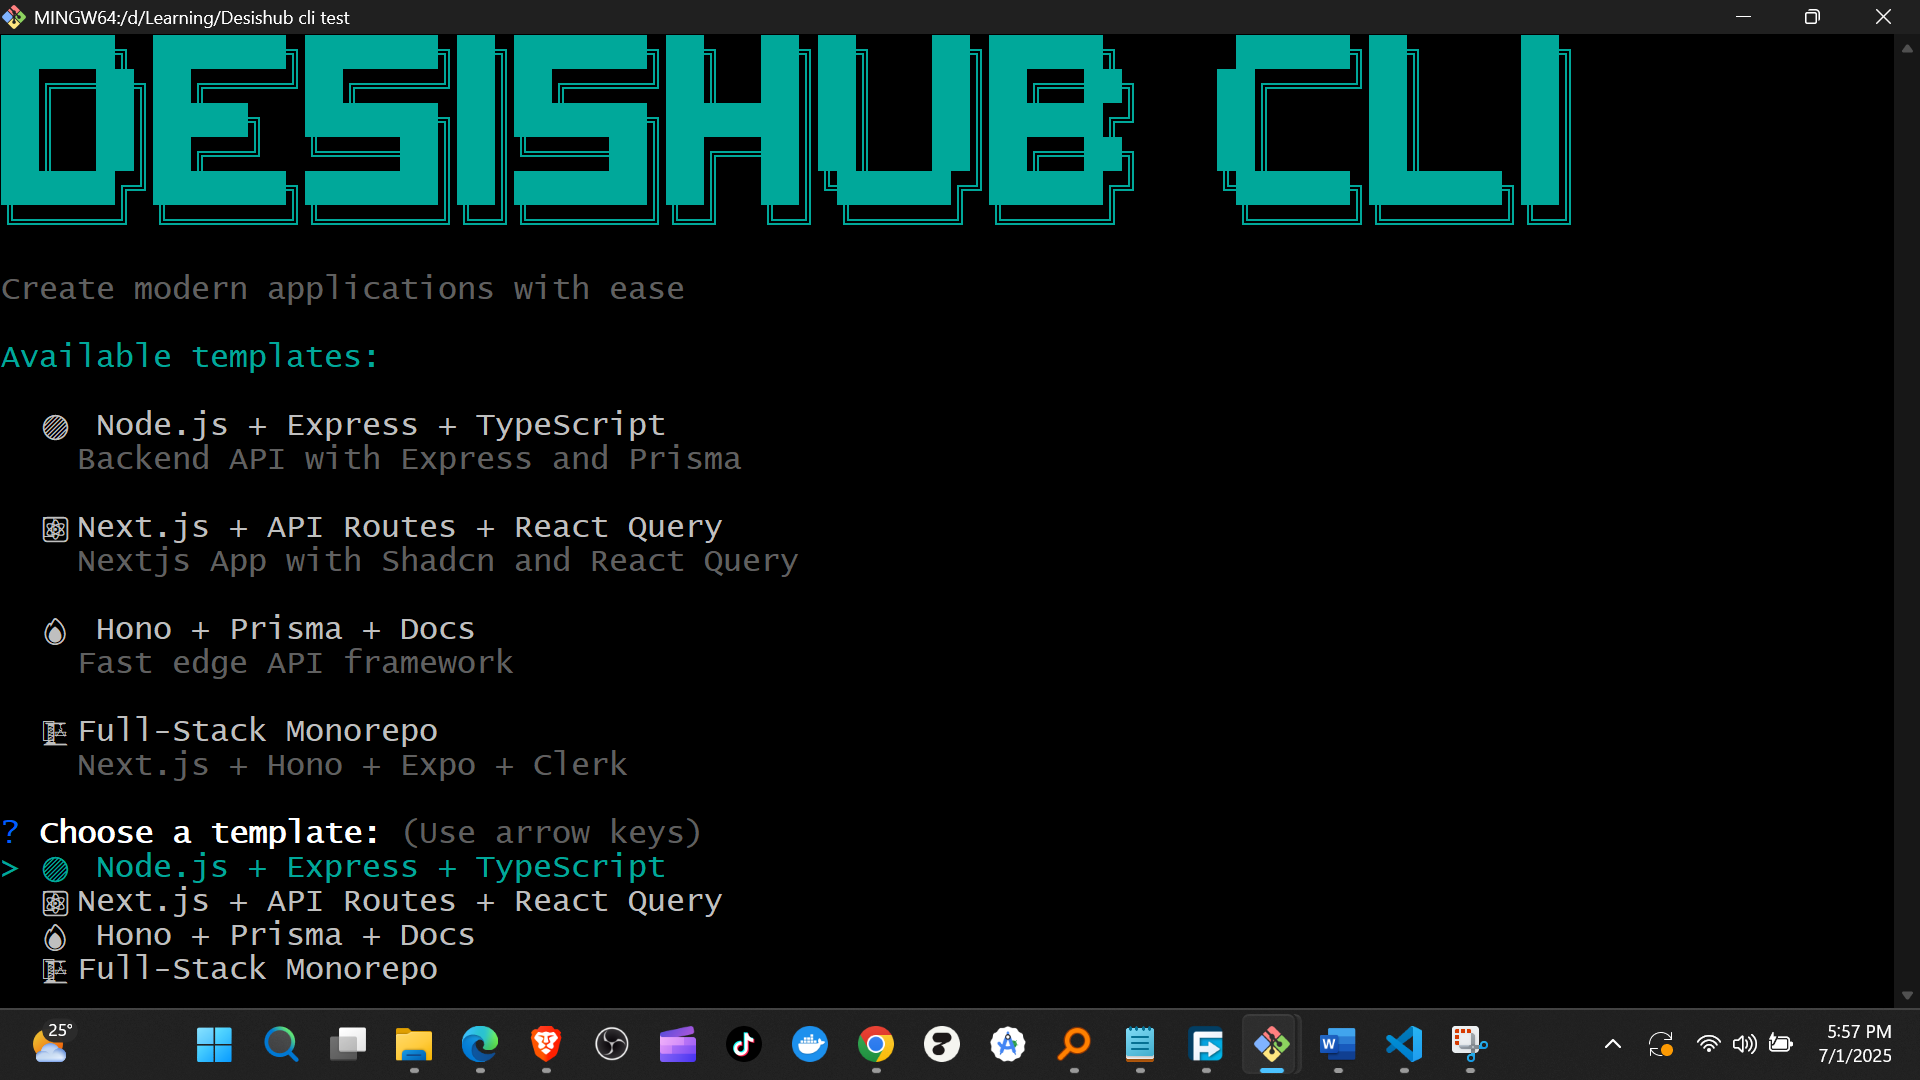
Task: Open the Windows Start menu
Action: click(x=214, y=1045)
